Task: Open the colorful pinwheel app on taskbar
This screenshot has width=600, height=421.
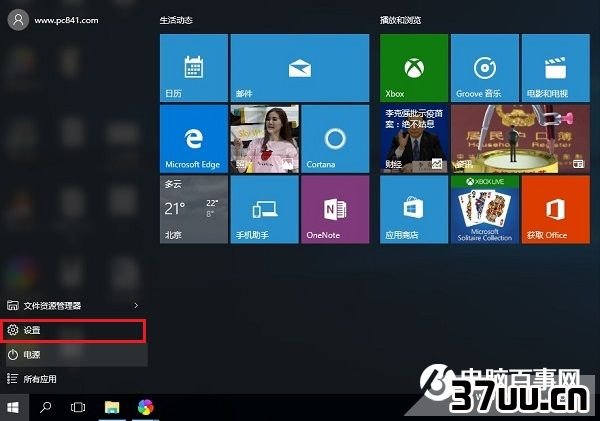Action: click(146, 408)
